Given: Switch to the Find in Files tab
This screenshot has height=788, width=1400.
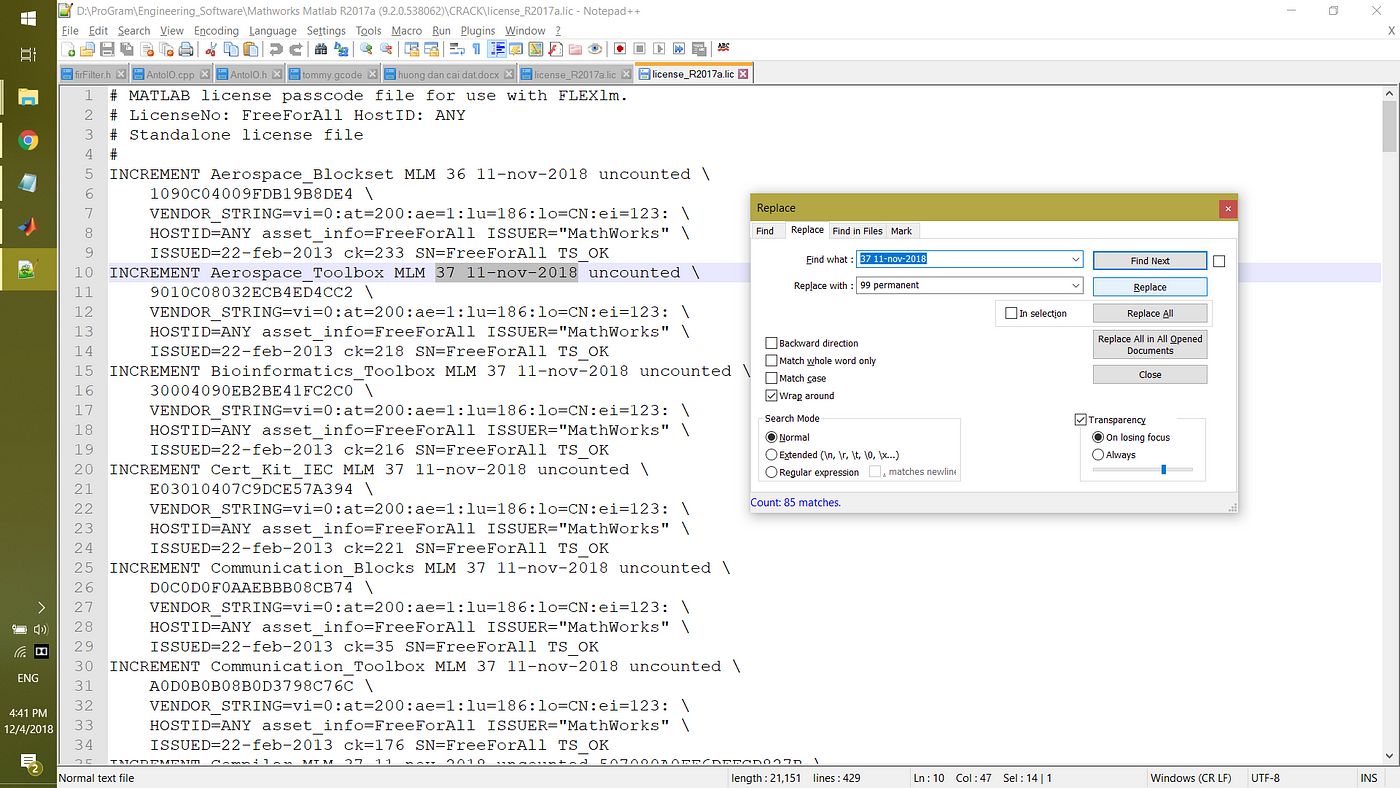Looking at the screenshot, I should coord(857,231).
